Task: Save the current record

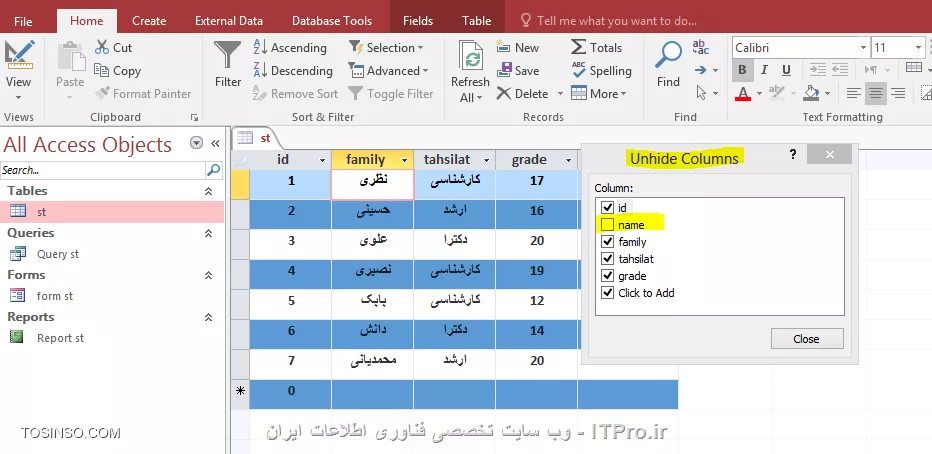Action: (518, 71)
